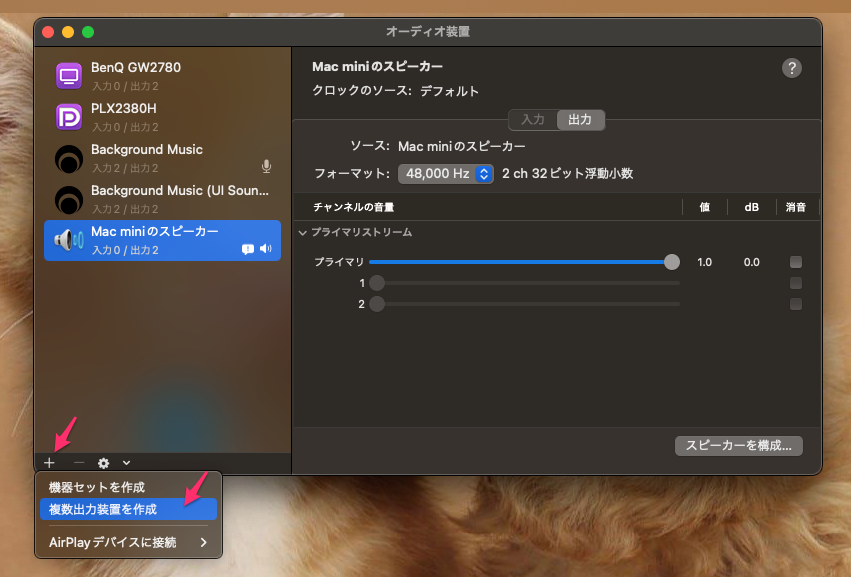Image resolution: width=851 pixels, height=577 pixels.
Task: Toggle mute checkbox for the プライマリ channel
Action: tap(796, 262)
